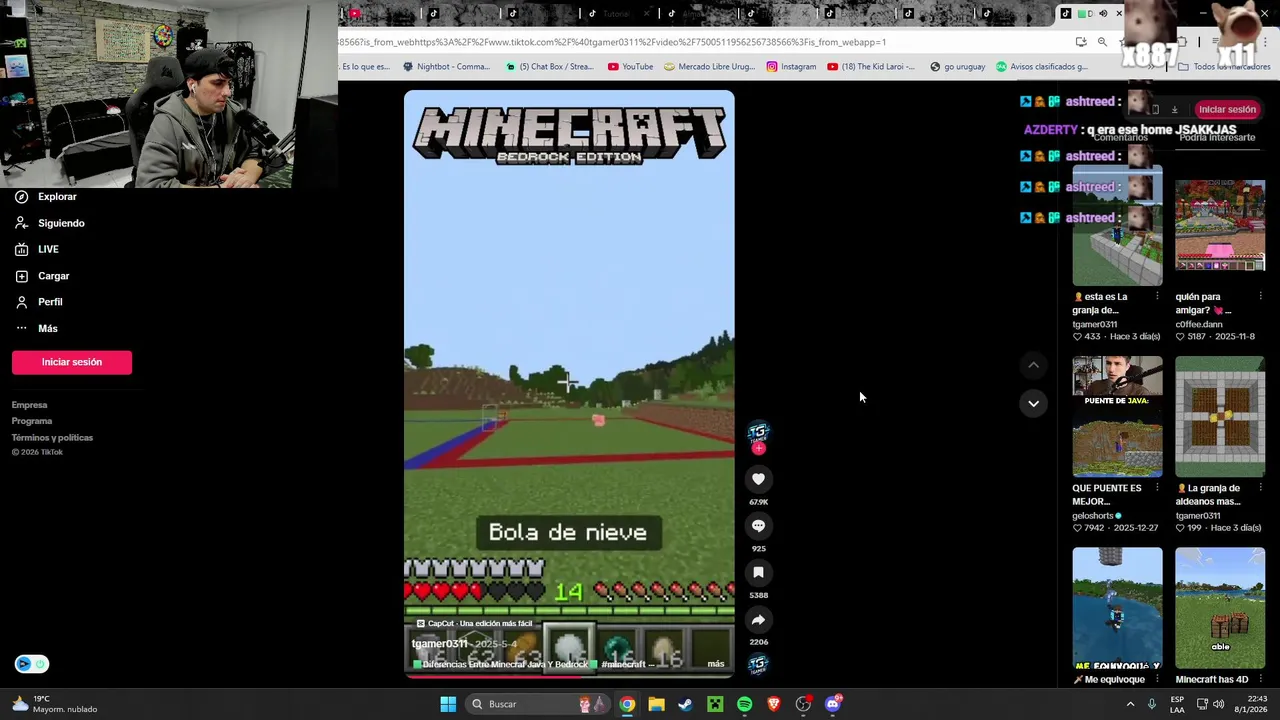Open Chrome from the taskbar
Screen dimensions: 1280x720
click(627, 704)
